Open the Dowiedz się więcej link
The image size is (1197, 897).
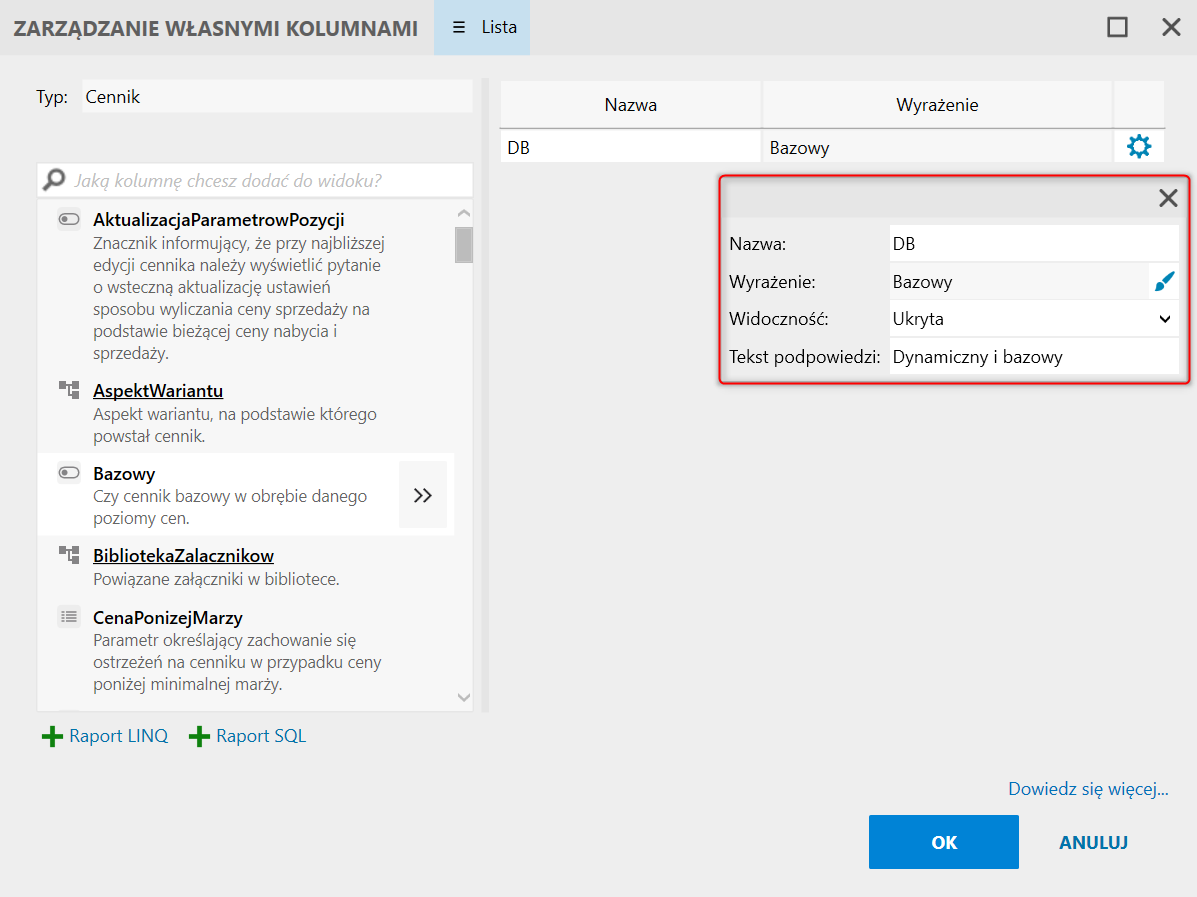(x=1088, y=789)
